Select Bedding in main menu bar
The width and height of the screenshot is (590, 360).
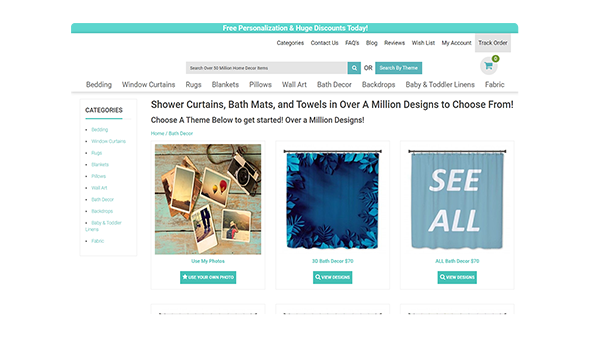pyautogui.click(x=99, y=85)
